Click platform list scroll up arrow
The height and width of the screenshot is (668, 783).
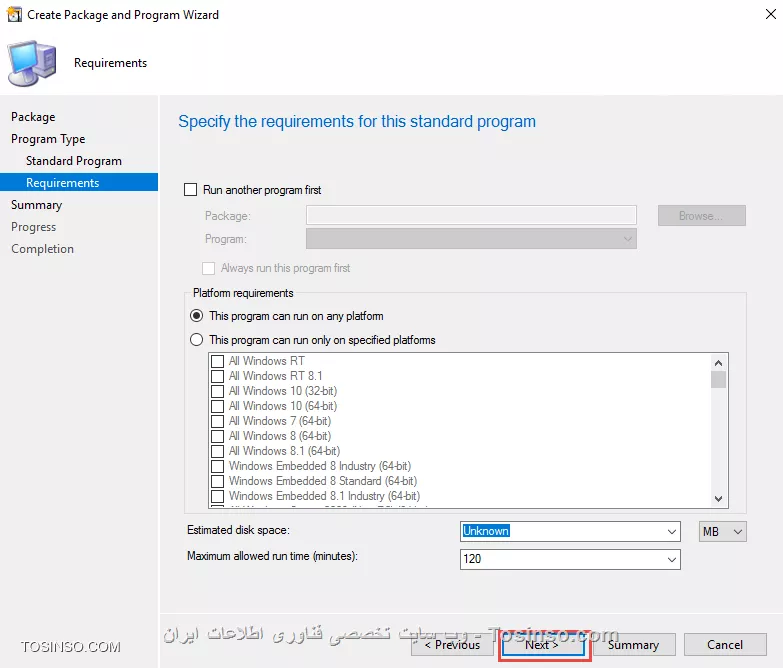tap(719, 363)
